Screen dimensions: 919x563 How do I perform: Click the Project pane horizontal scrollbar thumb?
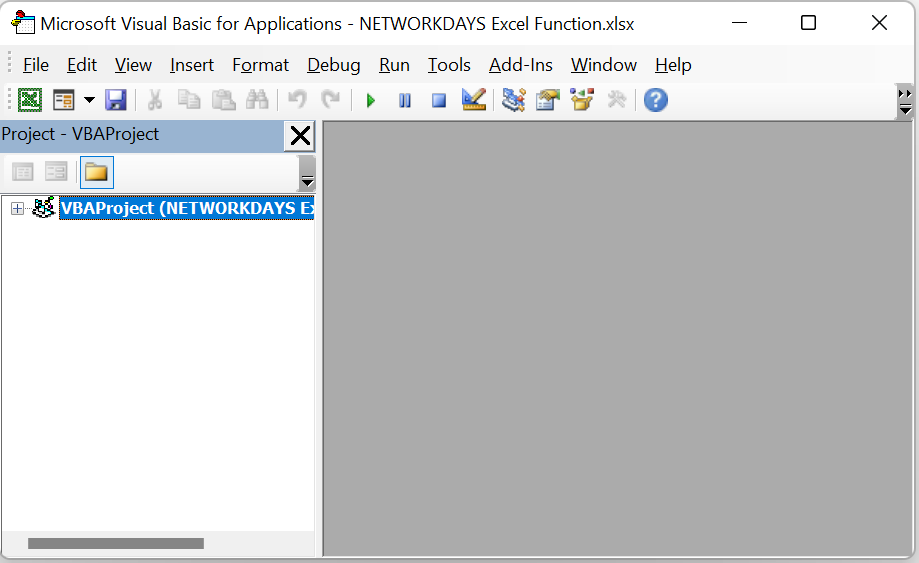click(x=116, y=544)
